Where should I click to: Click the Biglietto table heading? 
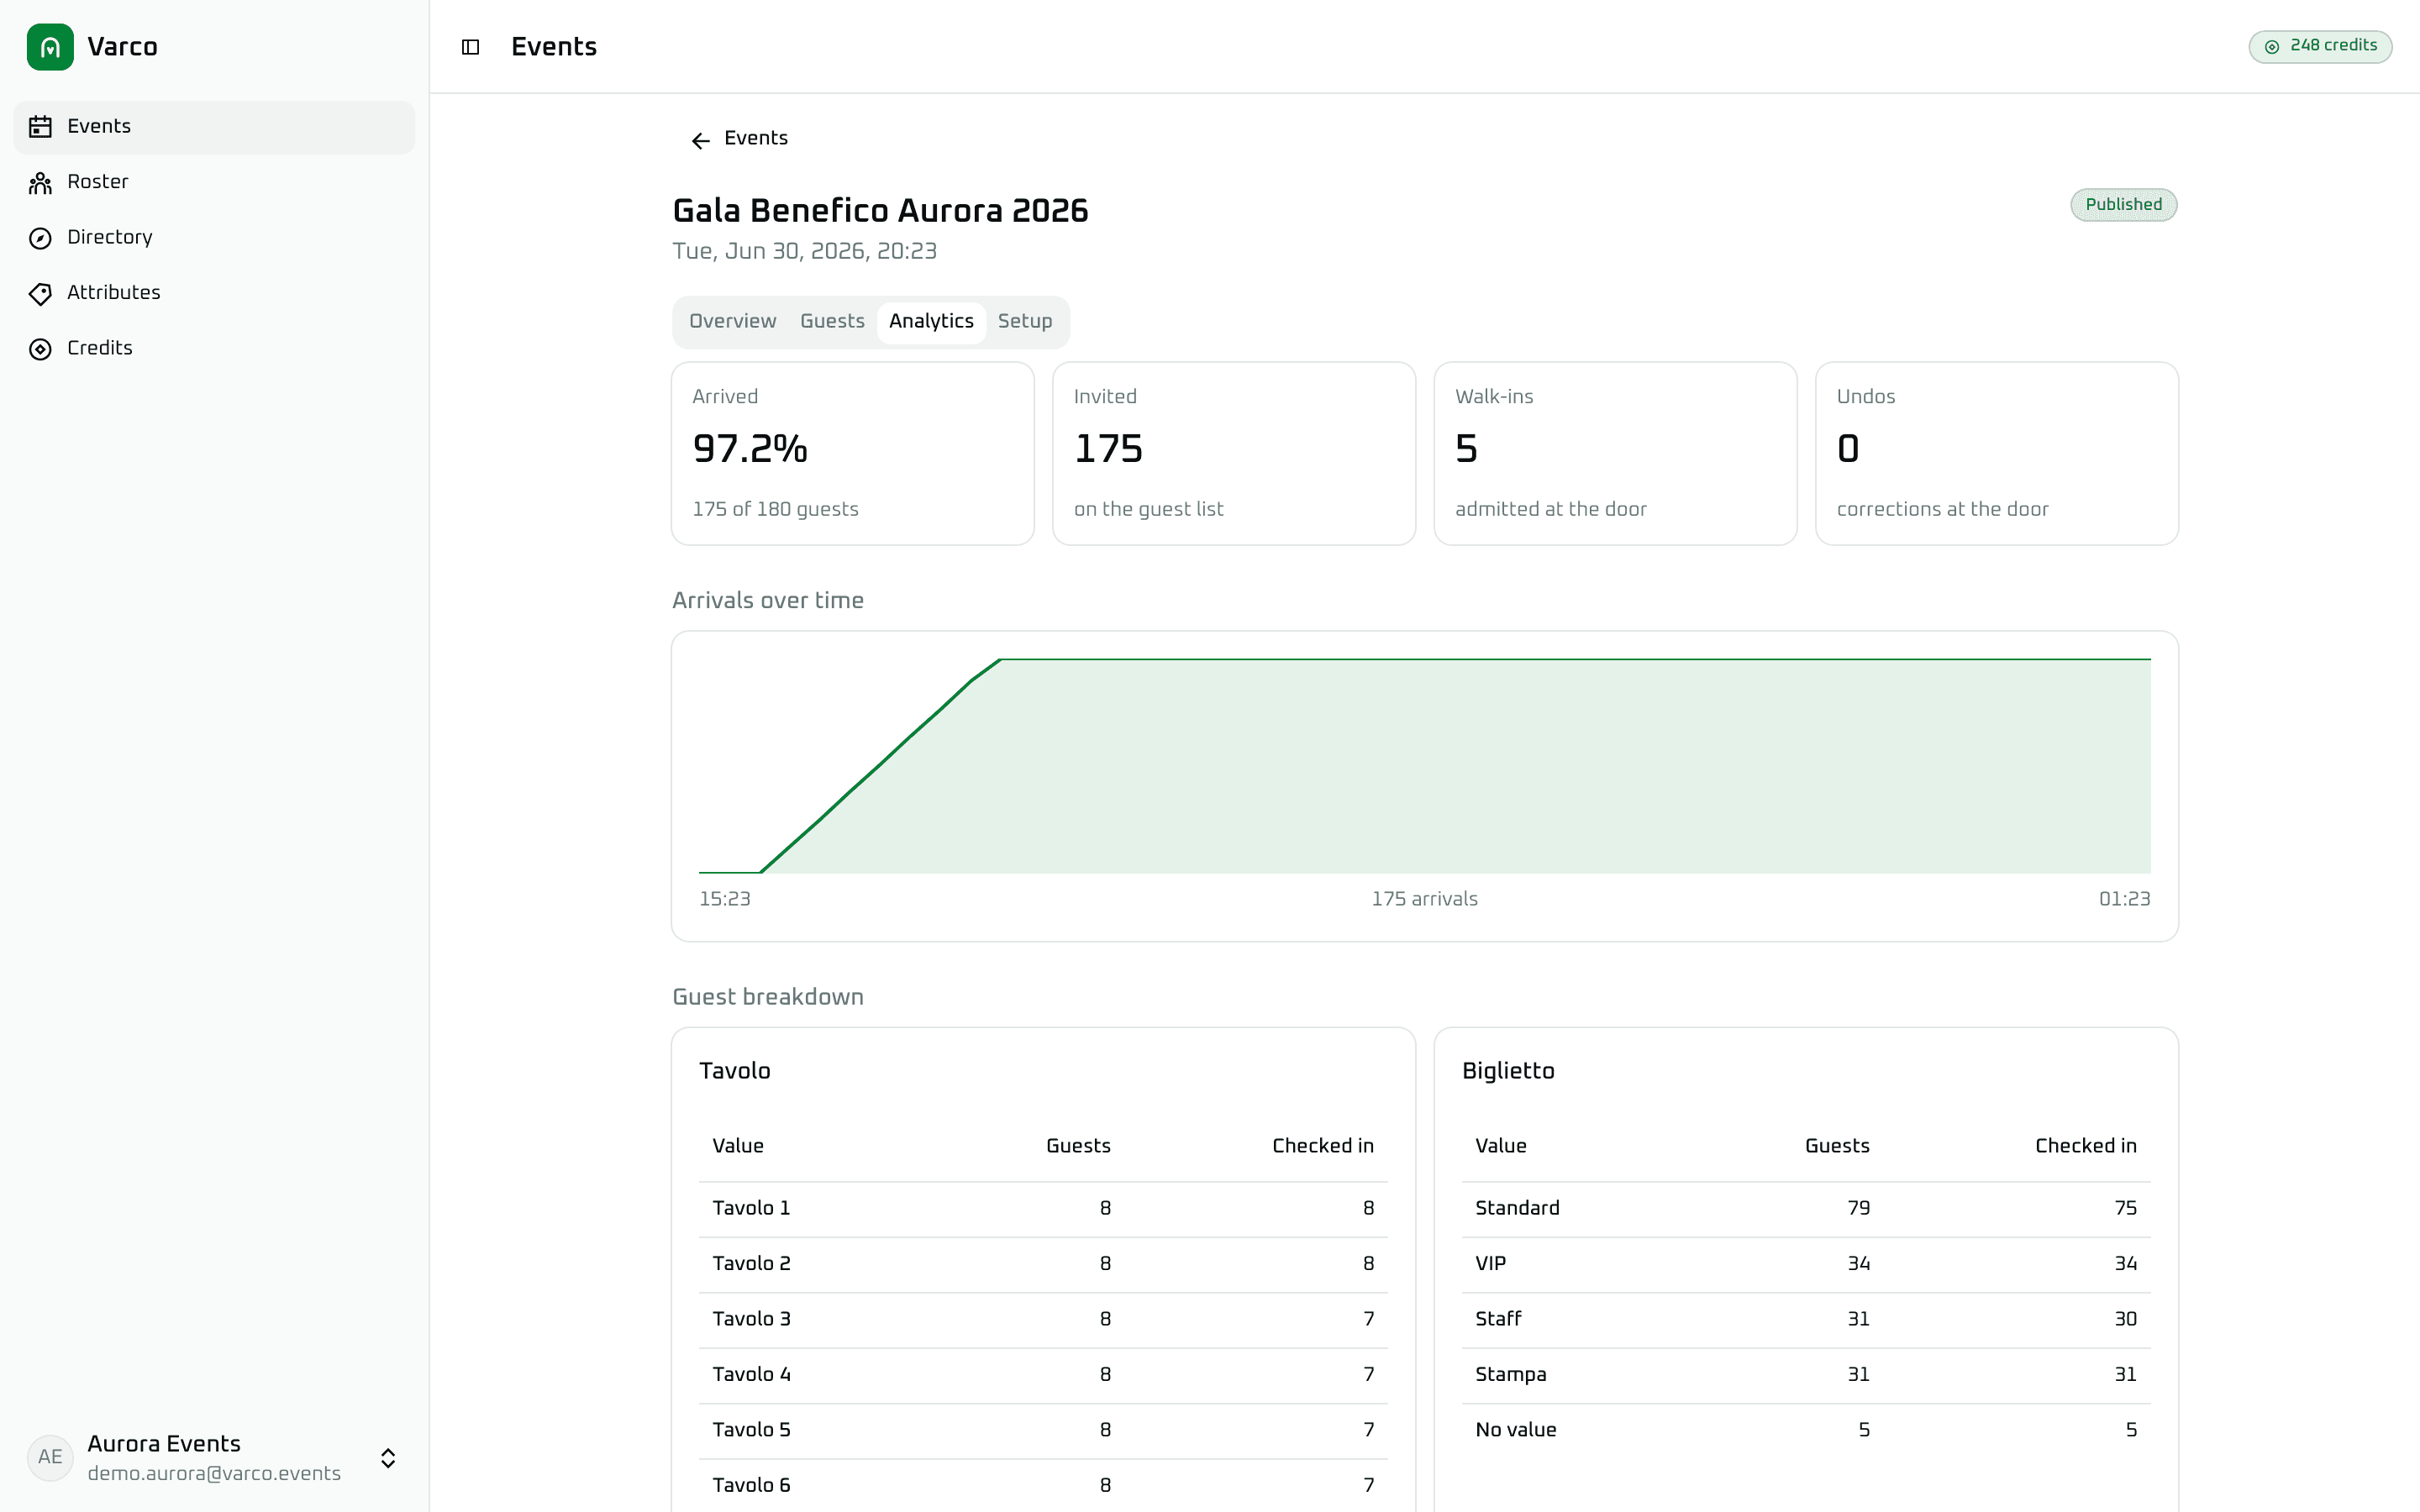click(x=1508, y=1071)
